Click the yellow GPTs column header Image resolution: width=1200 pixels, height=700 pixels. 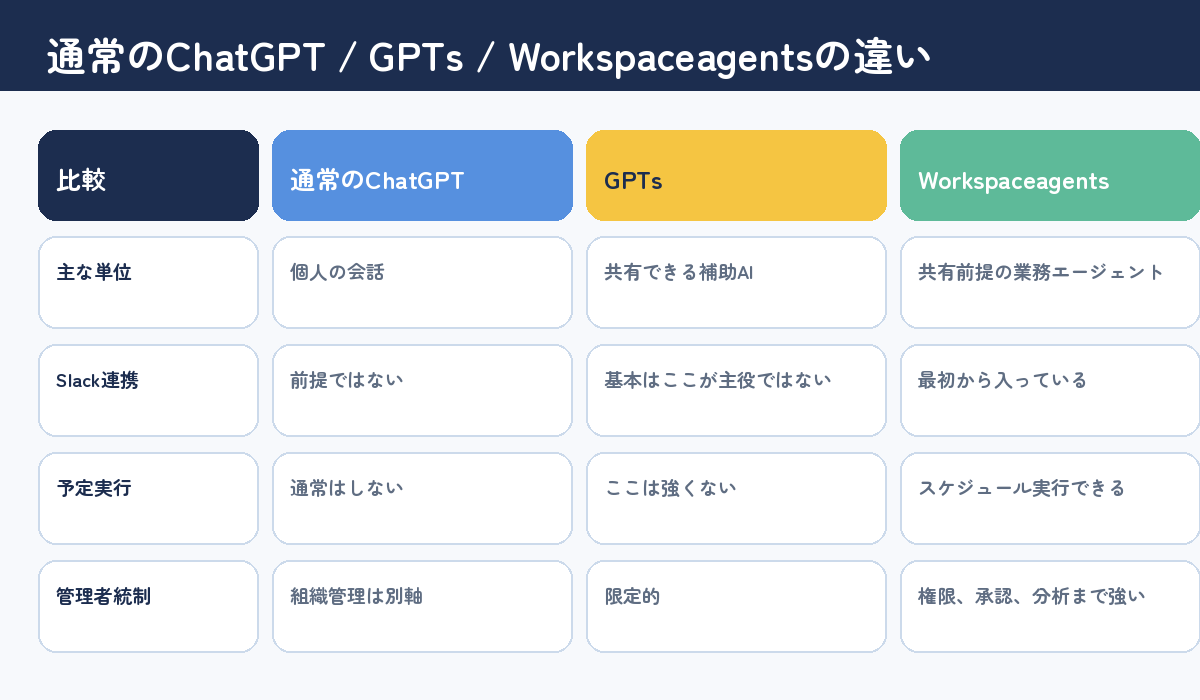point(736,175)
